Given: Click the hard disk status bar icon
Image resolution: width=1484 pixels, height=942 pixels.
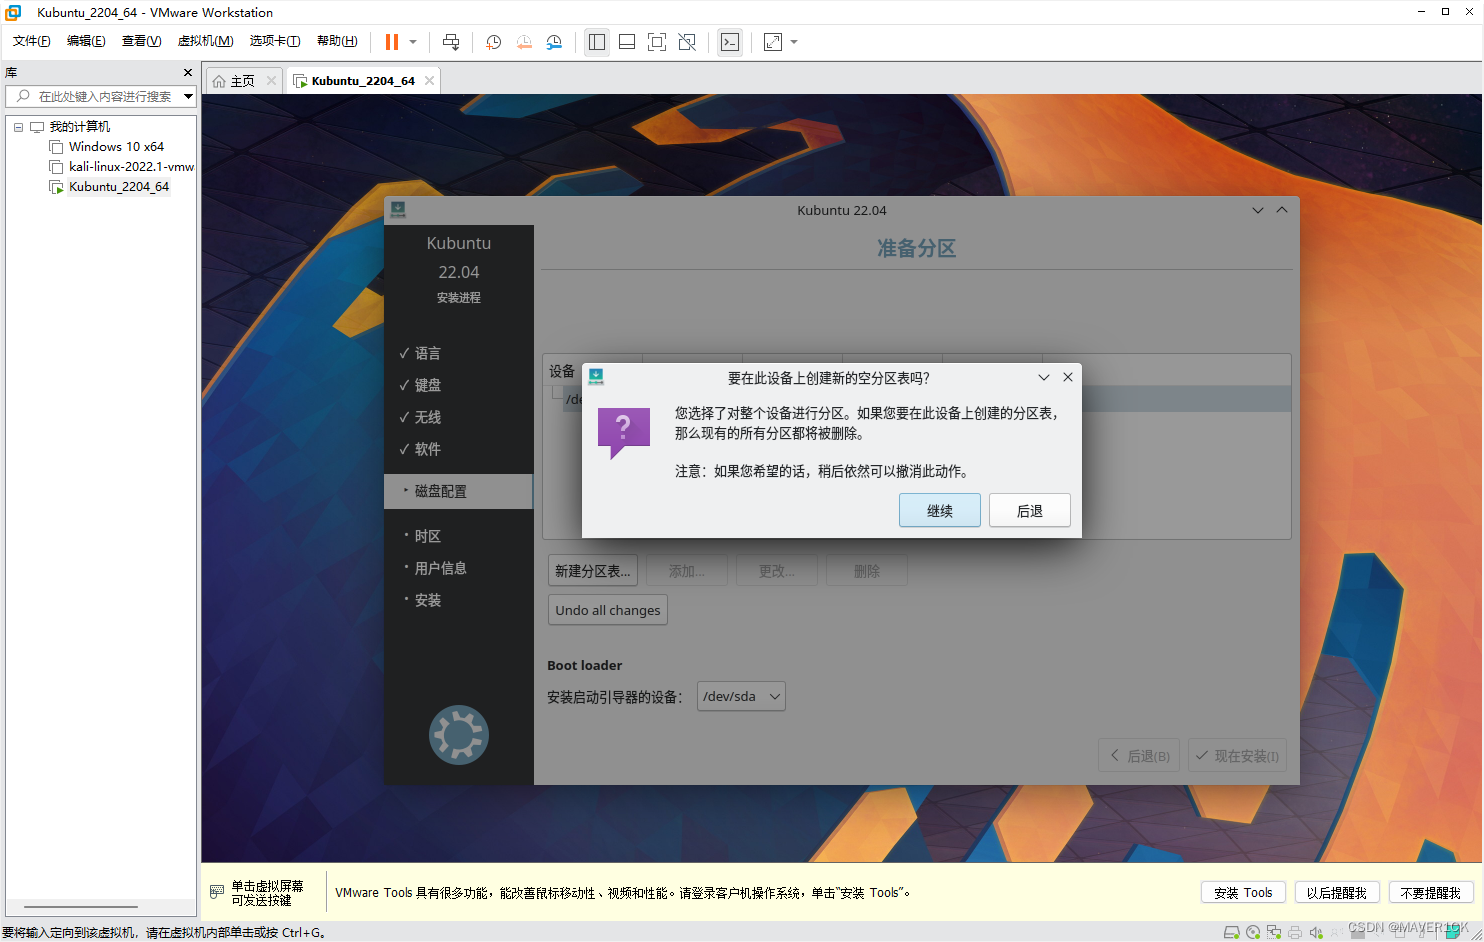Looking at the screenshot, I should click(1232, 932).
